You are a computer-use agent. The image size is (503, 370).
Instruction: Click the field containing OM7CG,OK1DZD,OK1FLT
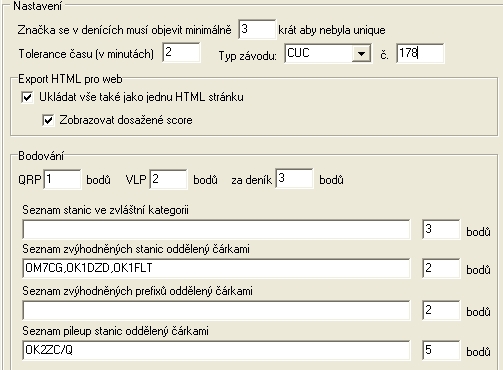216,268
